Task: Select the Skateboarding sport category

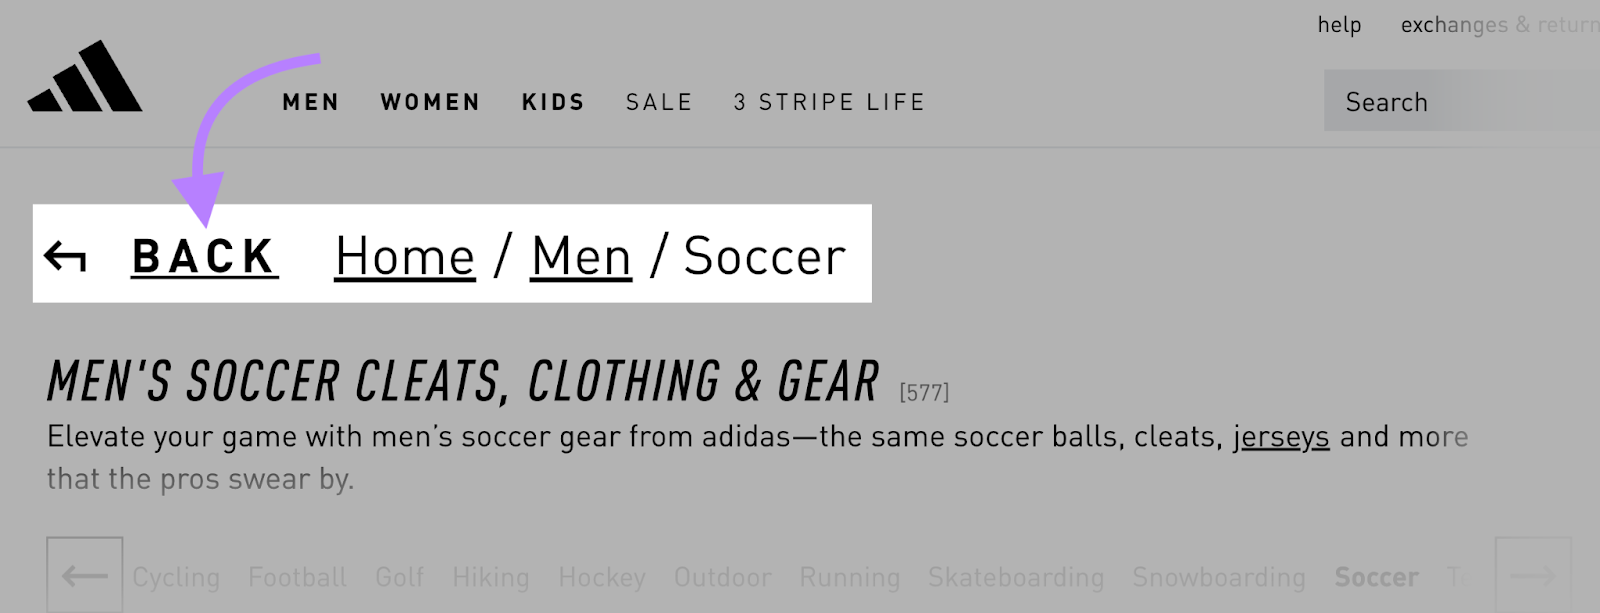Action: (x=1015, y=577)
